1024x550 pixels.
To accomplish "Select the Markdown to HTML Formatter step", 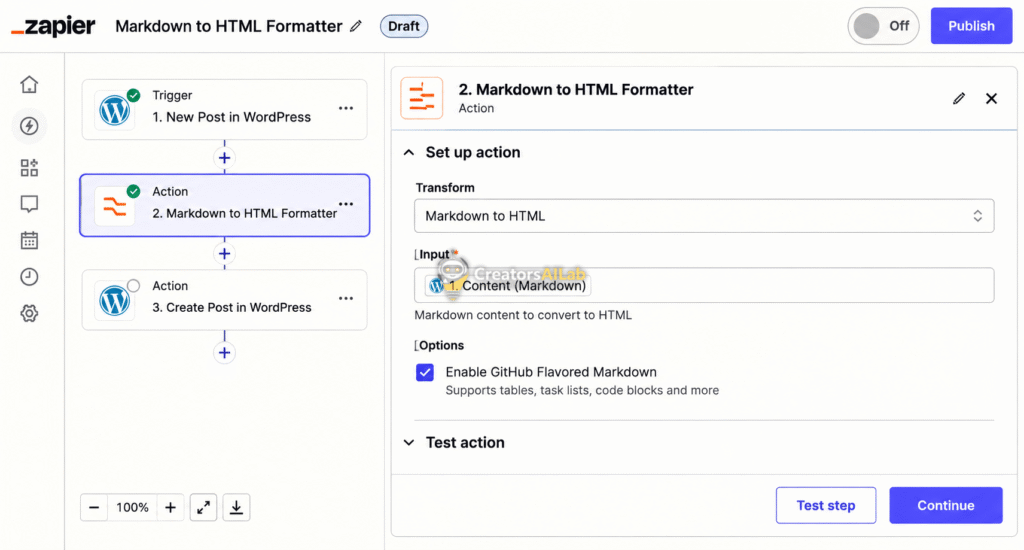I will coord(225,205).
